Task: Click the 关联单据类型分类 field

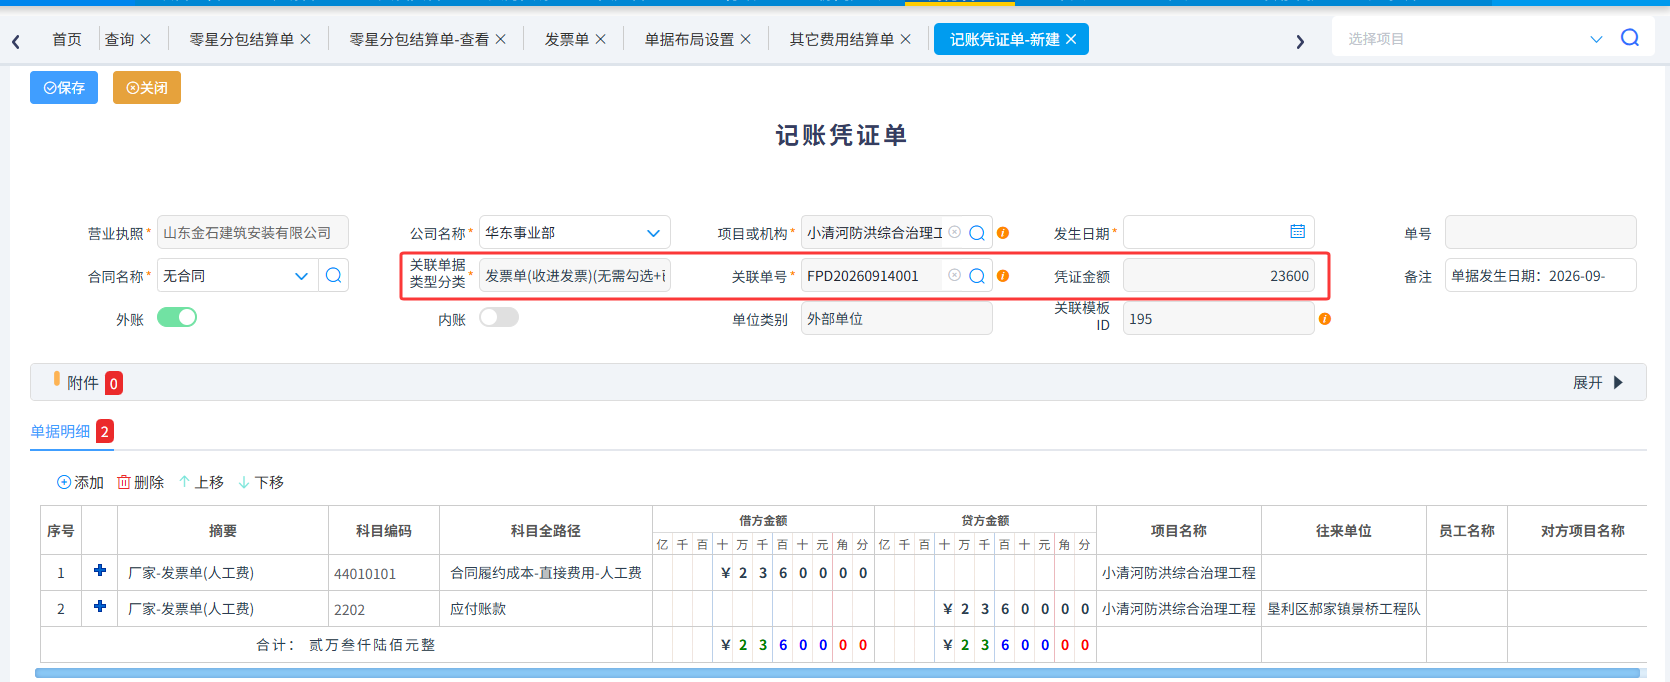Action: 575,275
